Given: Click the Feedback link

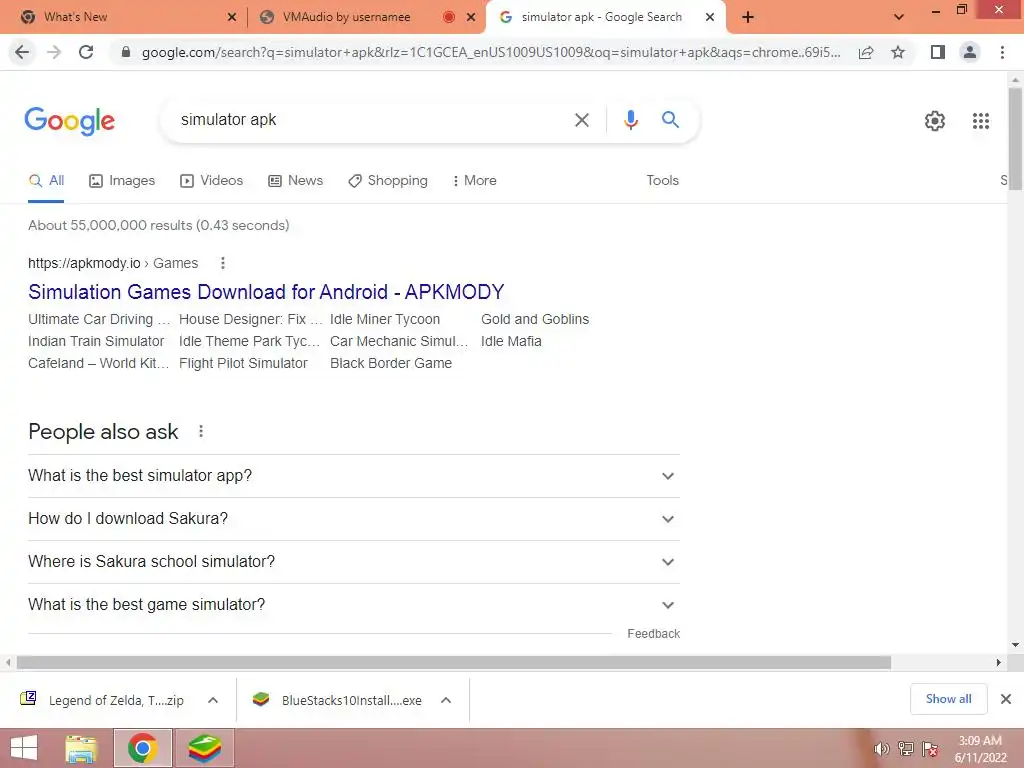Looking at the screenshot, I should coord(653,634).
